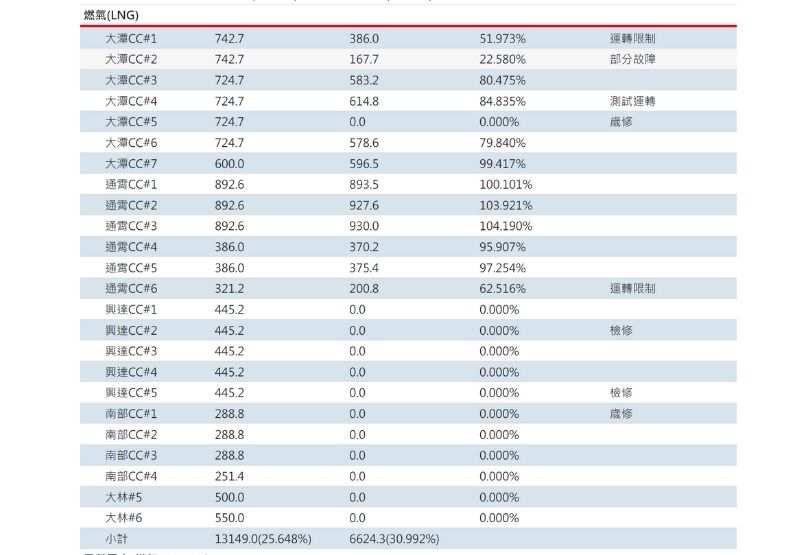Select the 測試運轉 remark for 大潭CC#4
792x555 pixels.
pyautogui.click(x=632, y=101)
